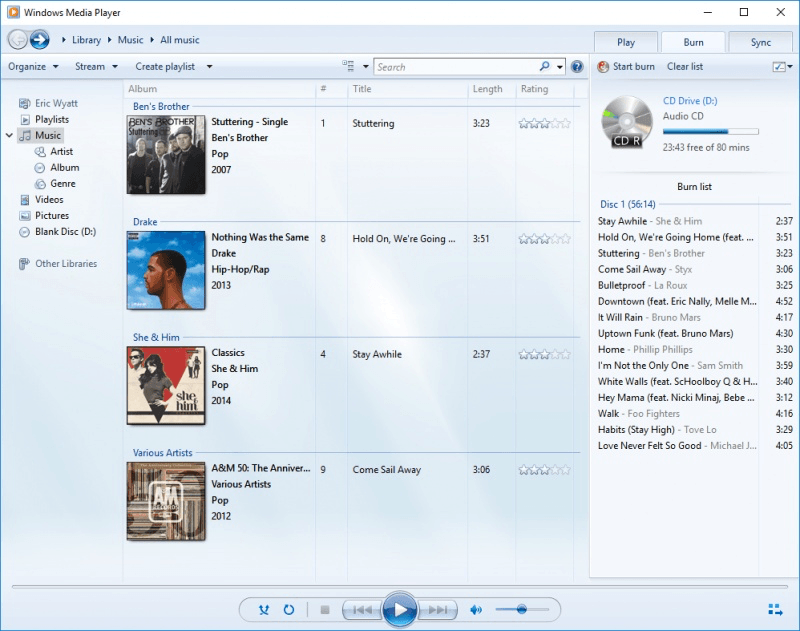This screenshot has width=800, height=631.
Task: Open the CD Drive (D:) link
Action: pyautogui.click(x=690, y=101)
